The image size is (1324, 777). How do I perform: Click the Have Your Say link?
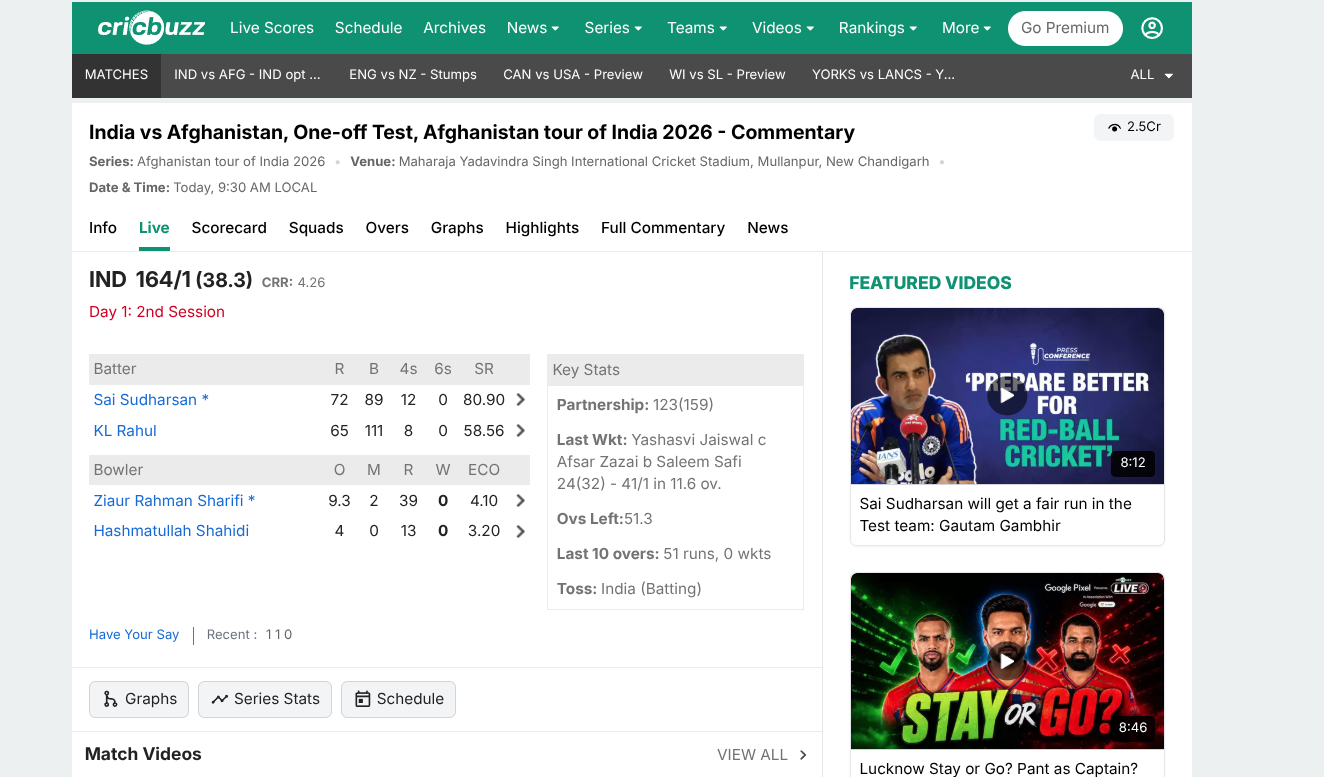point(134,635)
